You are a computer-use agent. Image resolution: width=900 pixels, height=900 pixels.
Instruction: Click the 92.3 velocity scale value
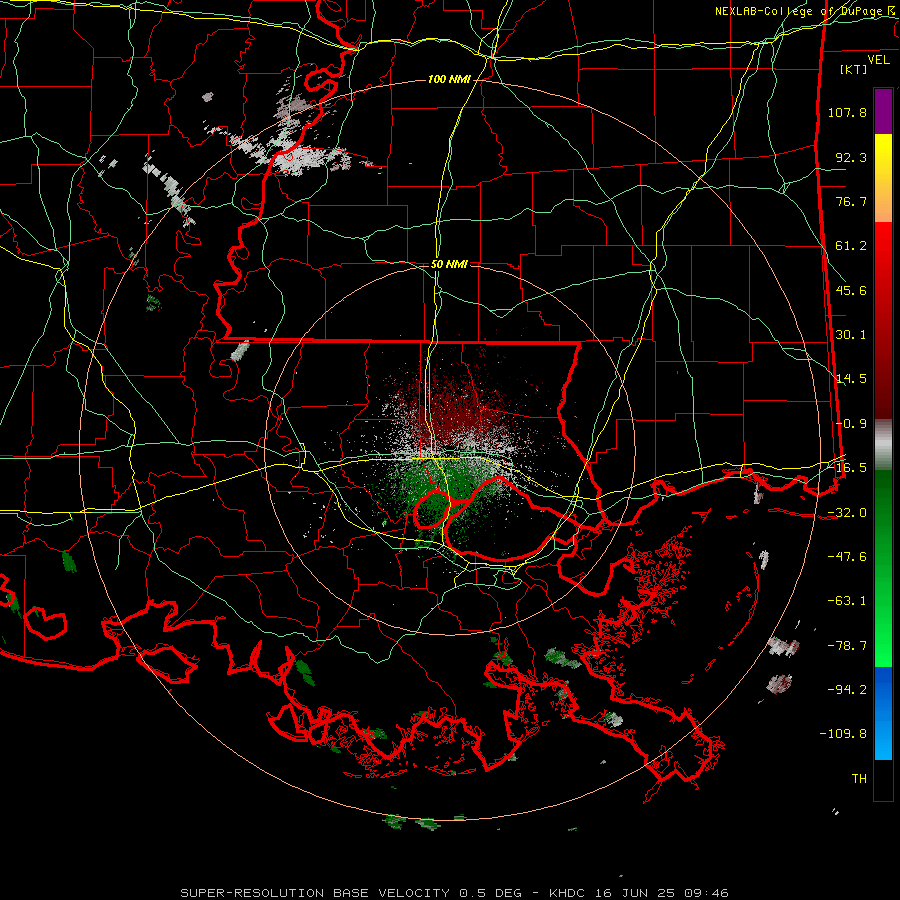coord(851,157)
